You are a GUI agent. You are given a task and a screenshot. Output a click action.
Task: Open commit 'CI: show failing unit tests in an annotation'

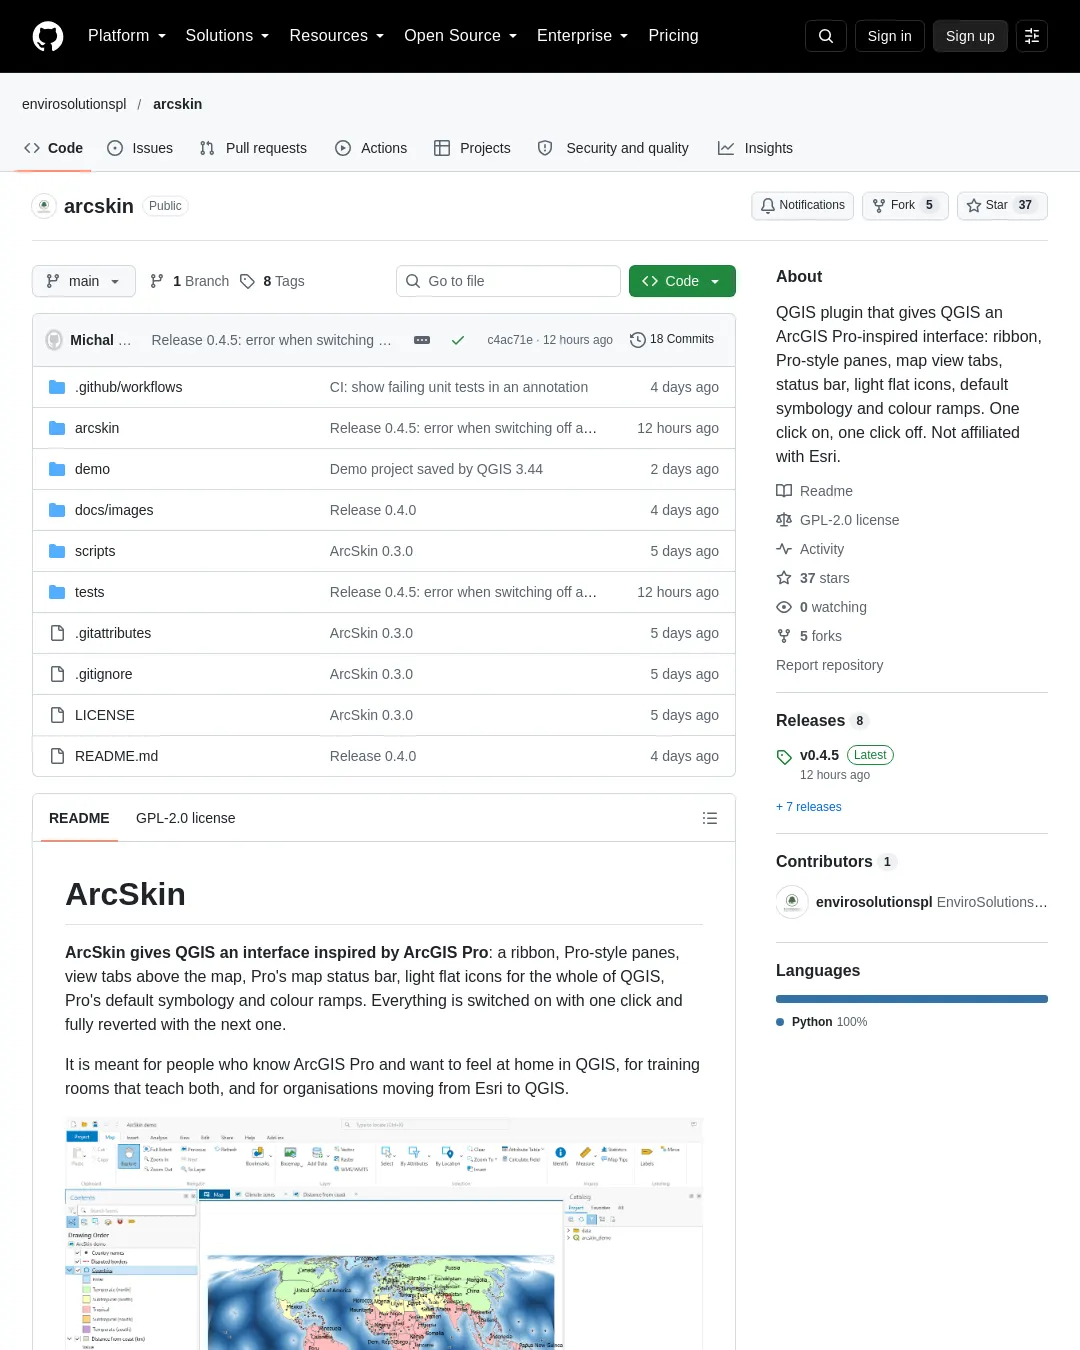(x=459, y=387)
